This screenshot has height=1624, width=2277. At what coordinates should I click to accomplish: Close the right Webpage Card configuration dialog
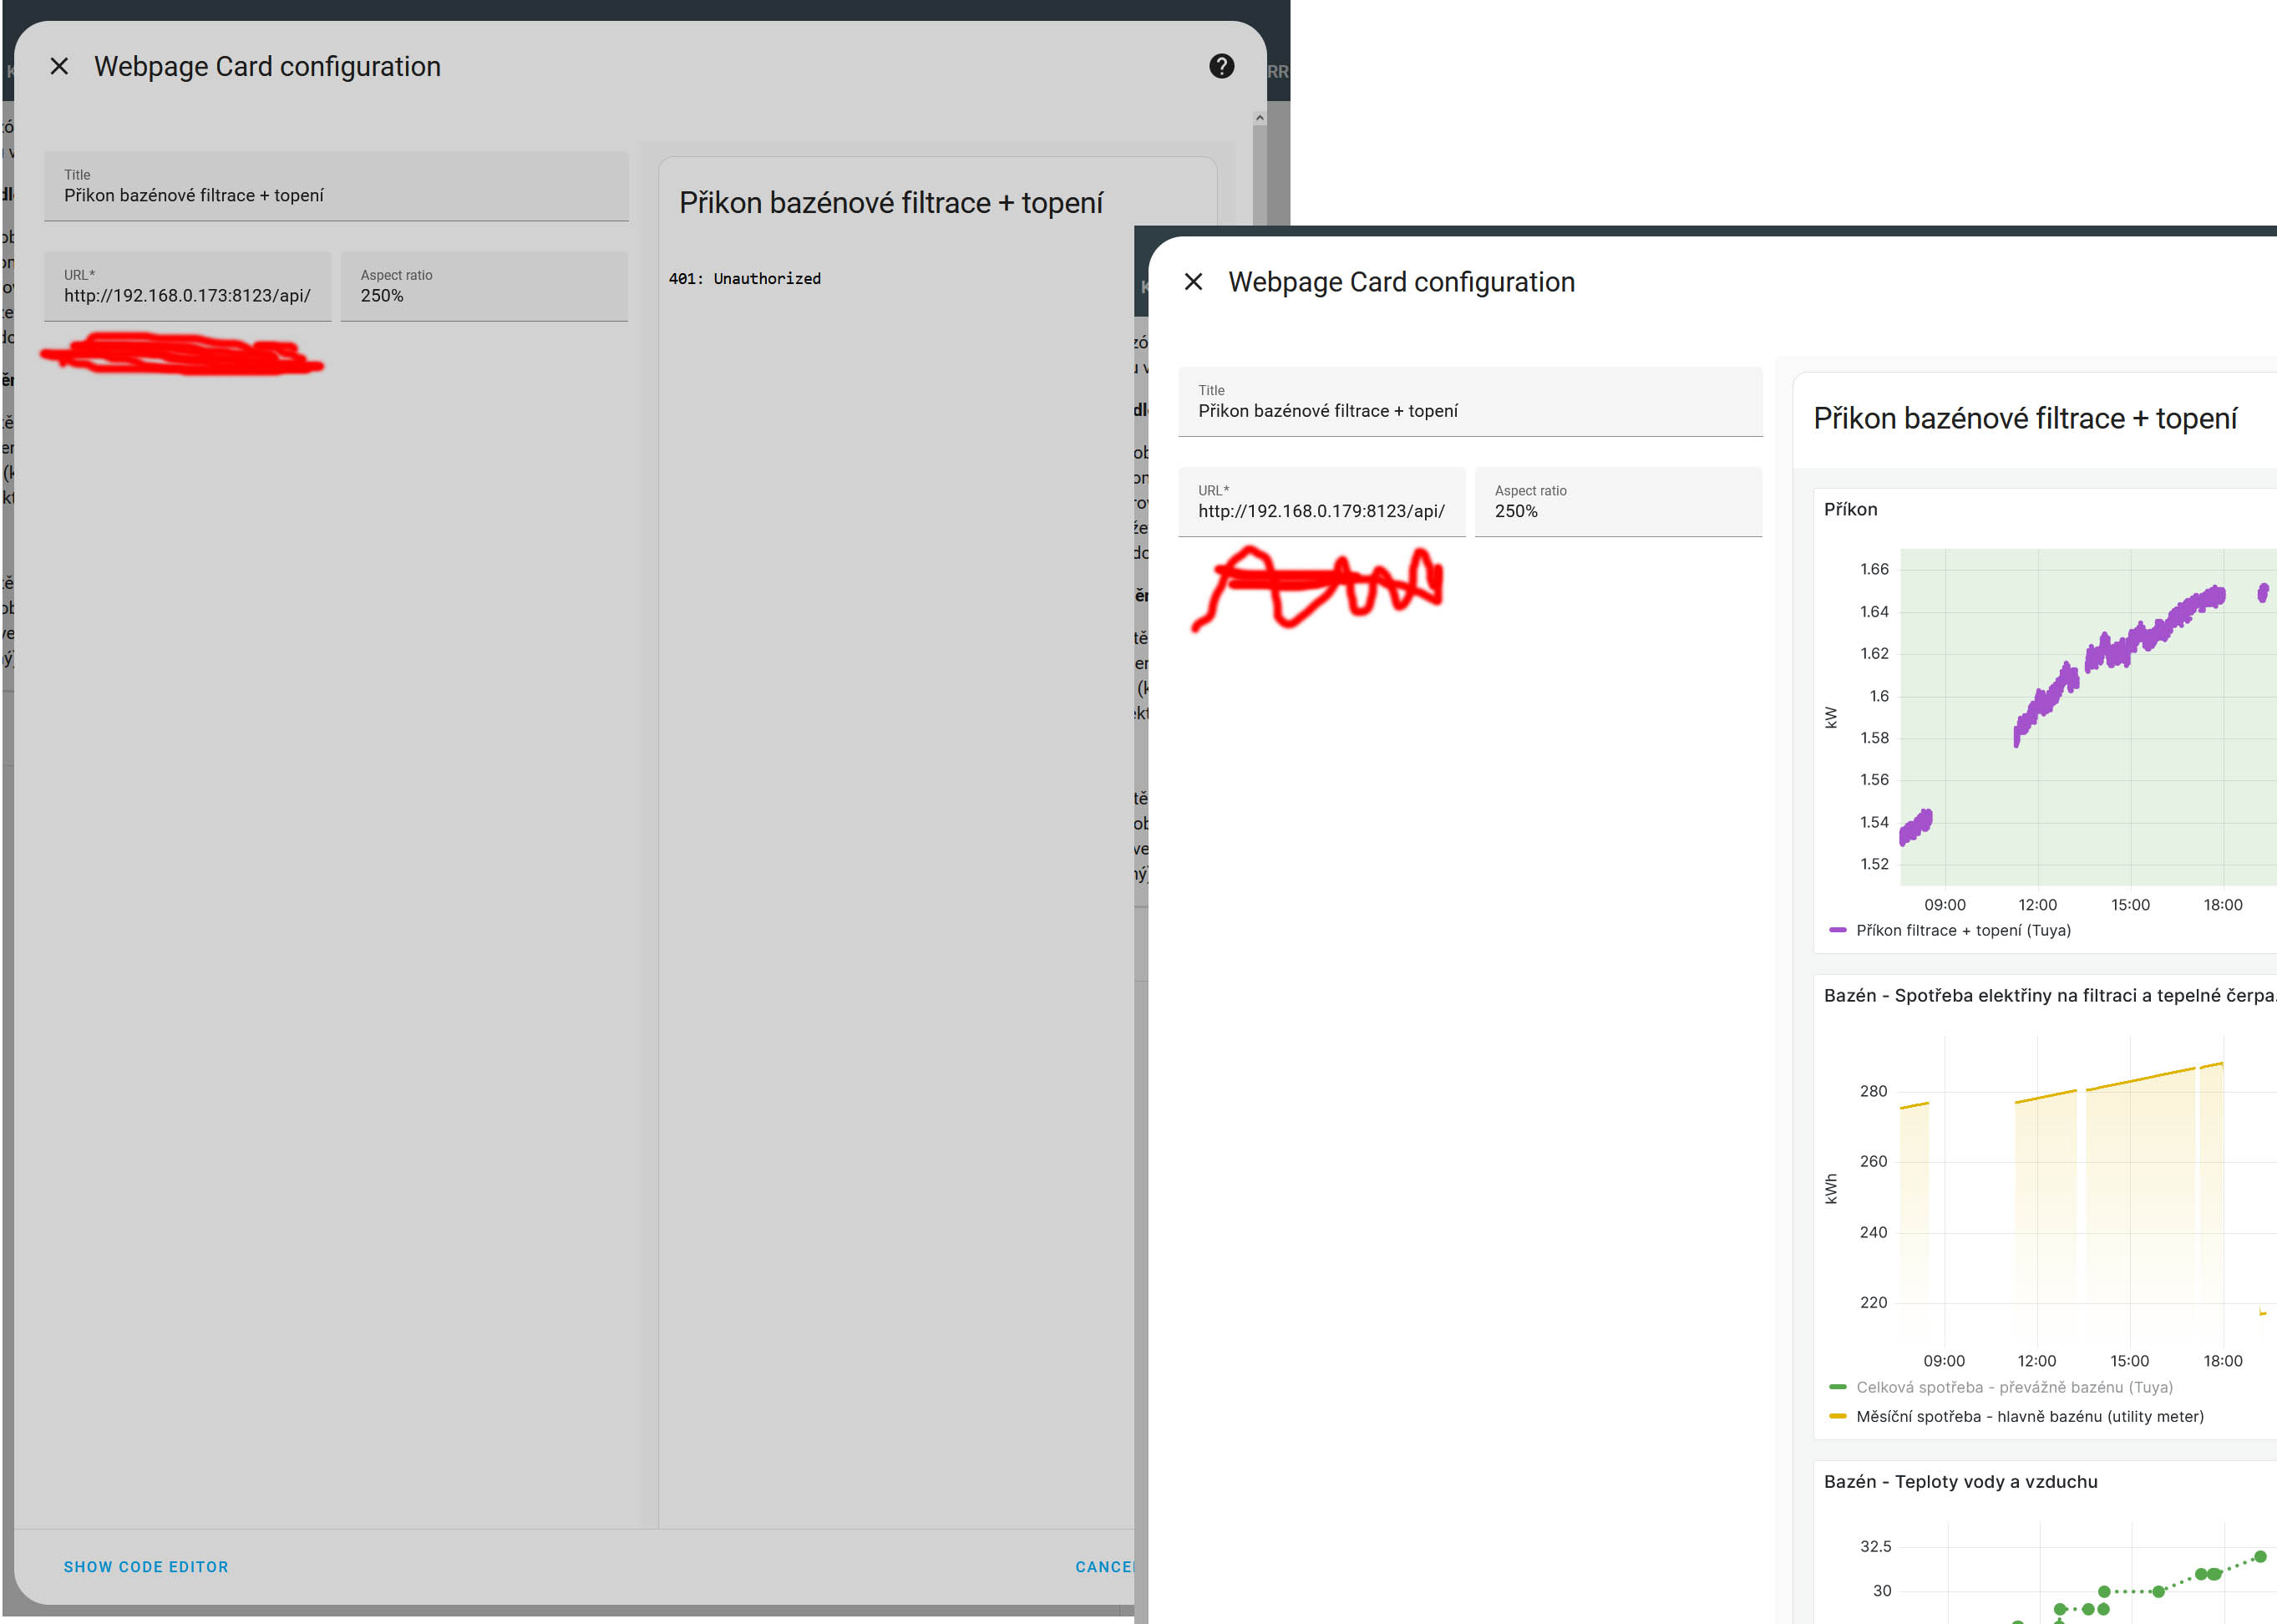tap(1193, 282)
